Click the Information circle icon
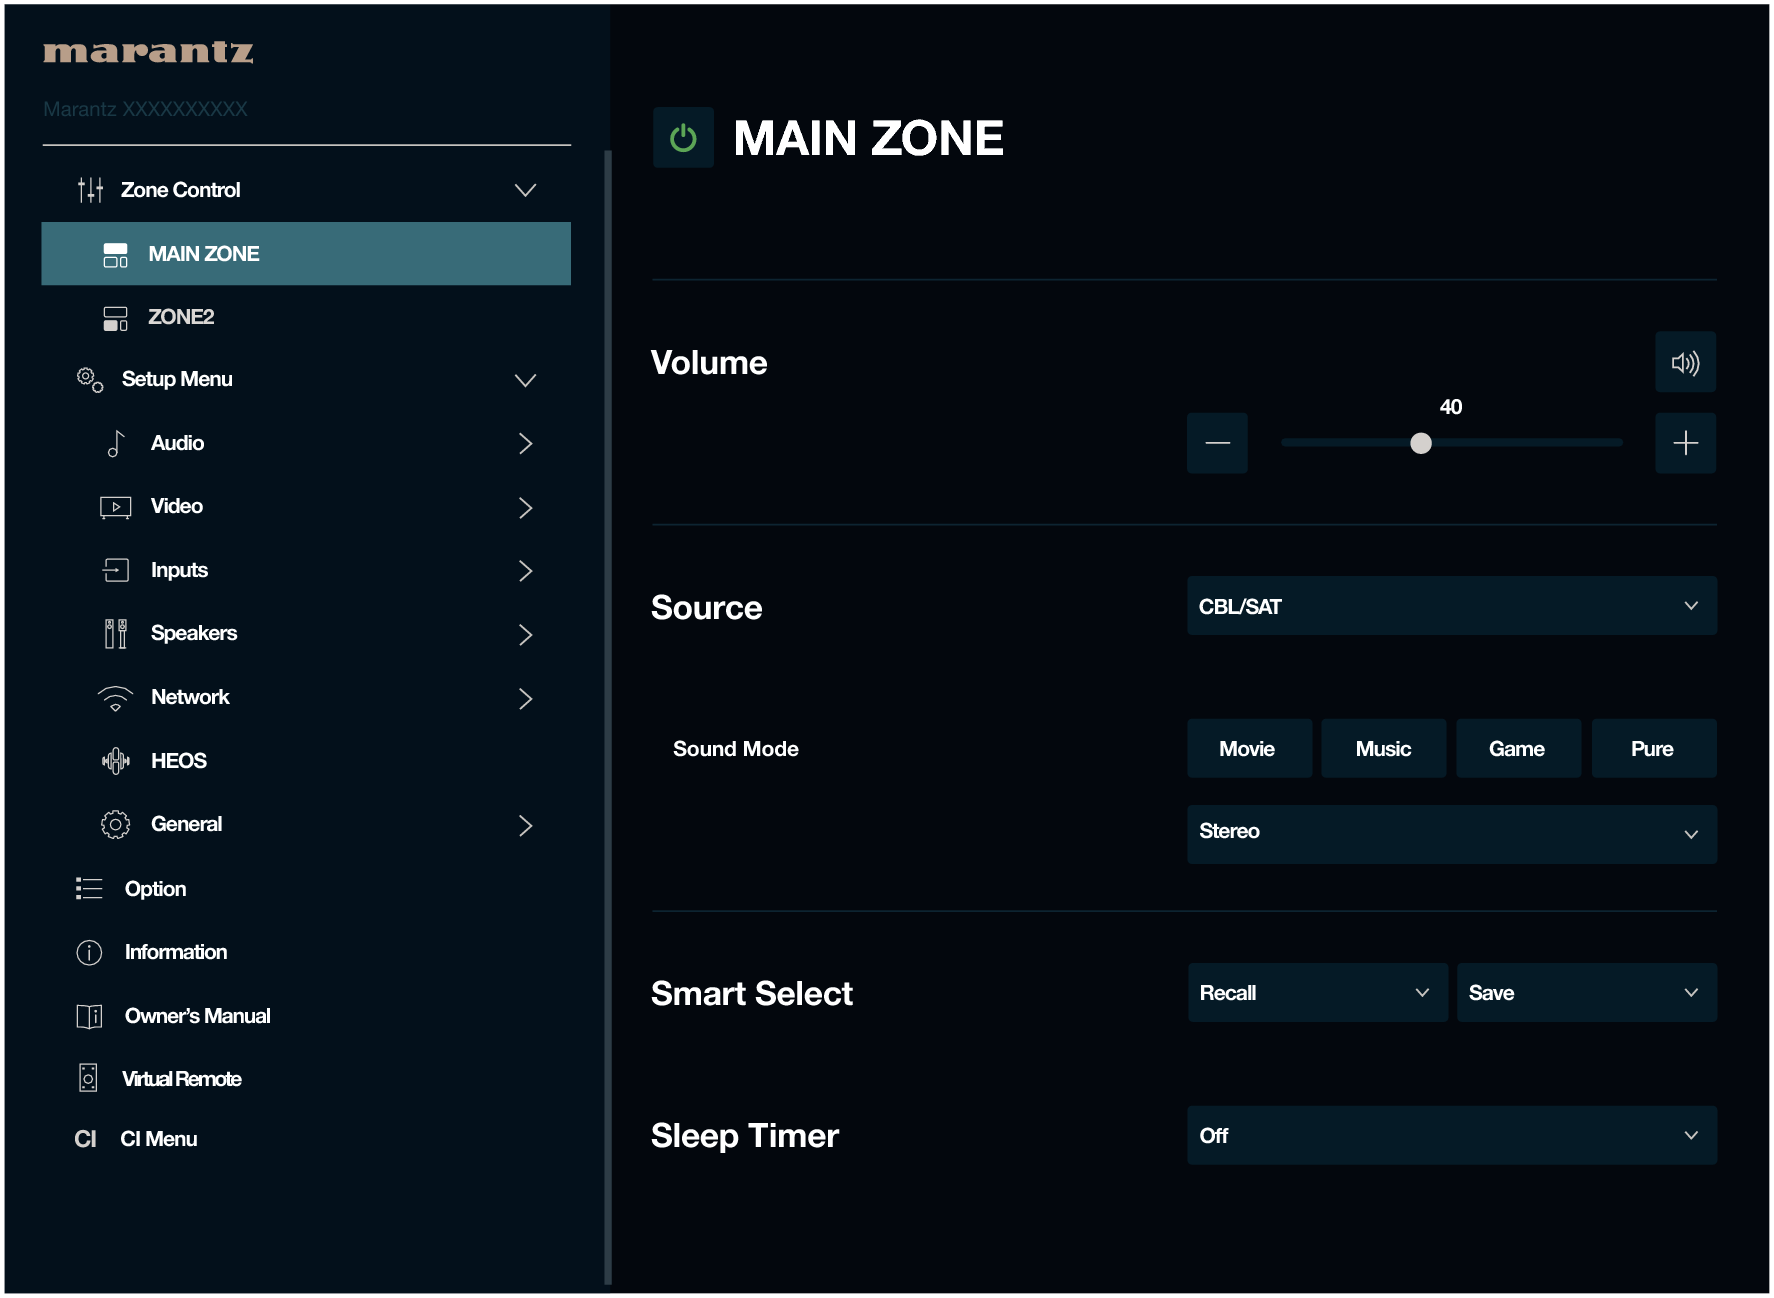Screen dimensions: 1774x1298 point(89,952)
